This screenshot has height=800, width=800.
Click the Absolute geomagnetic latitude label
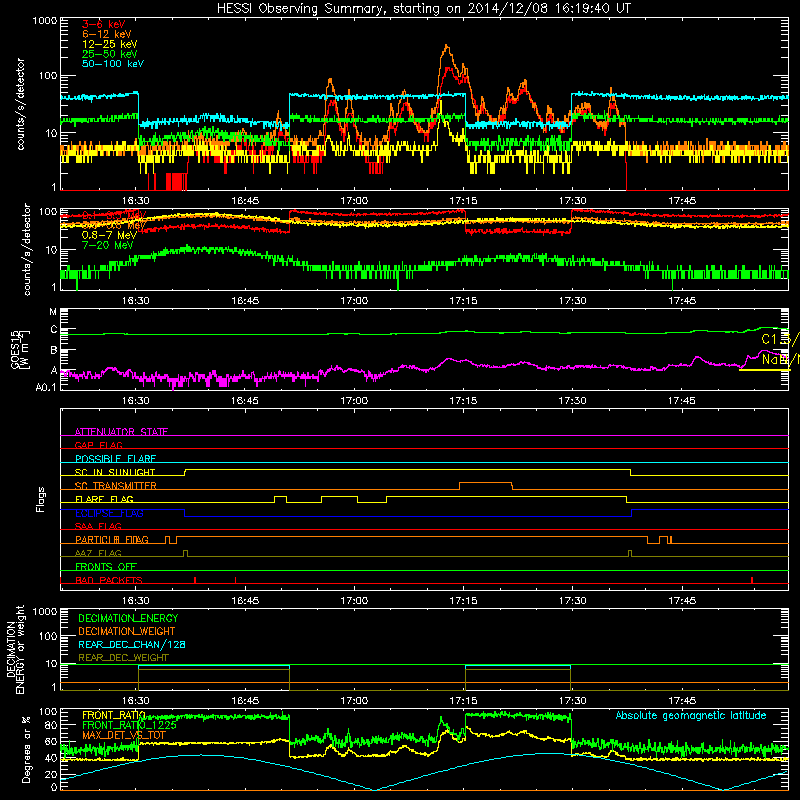click(x=691, y=716)
